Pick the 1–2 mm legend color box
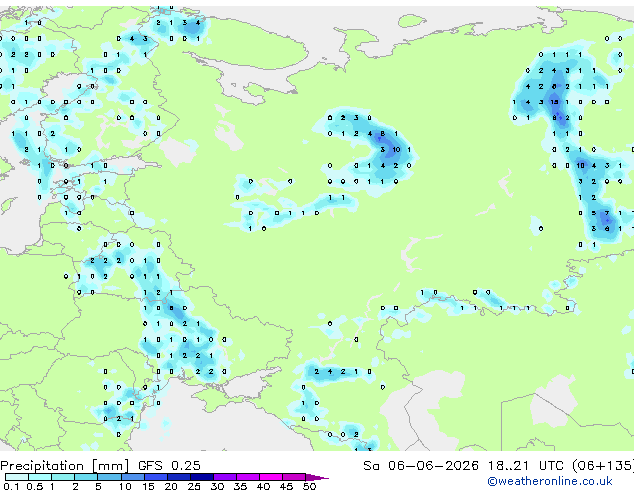 pyautogui.click(x=63, y=477)
